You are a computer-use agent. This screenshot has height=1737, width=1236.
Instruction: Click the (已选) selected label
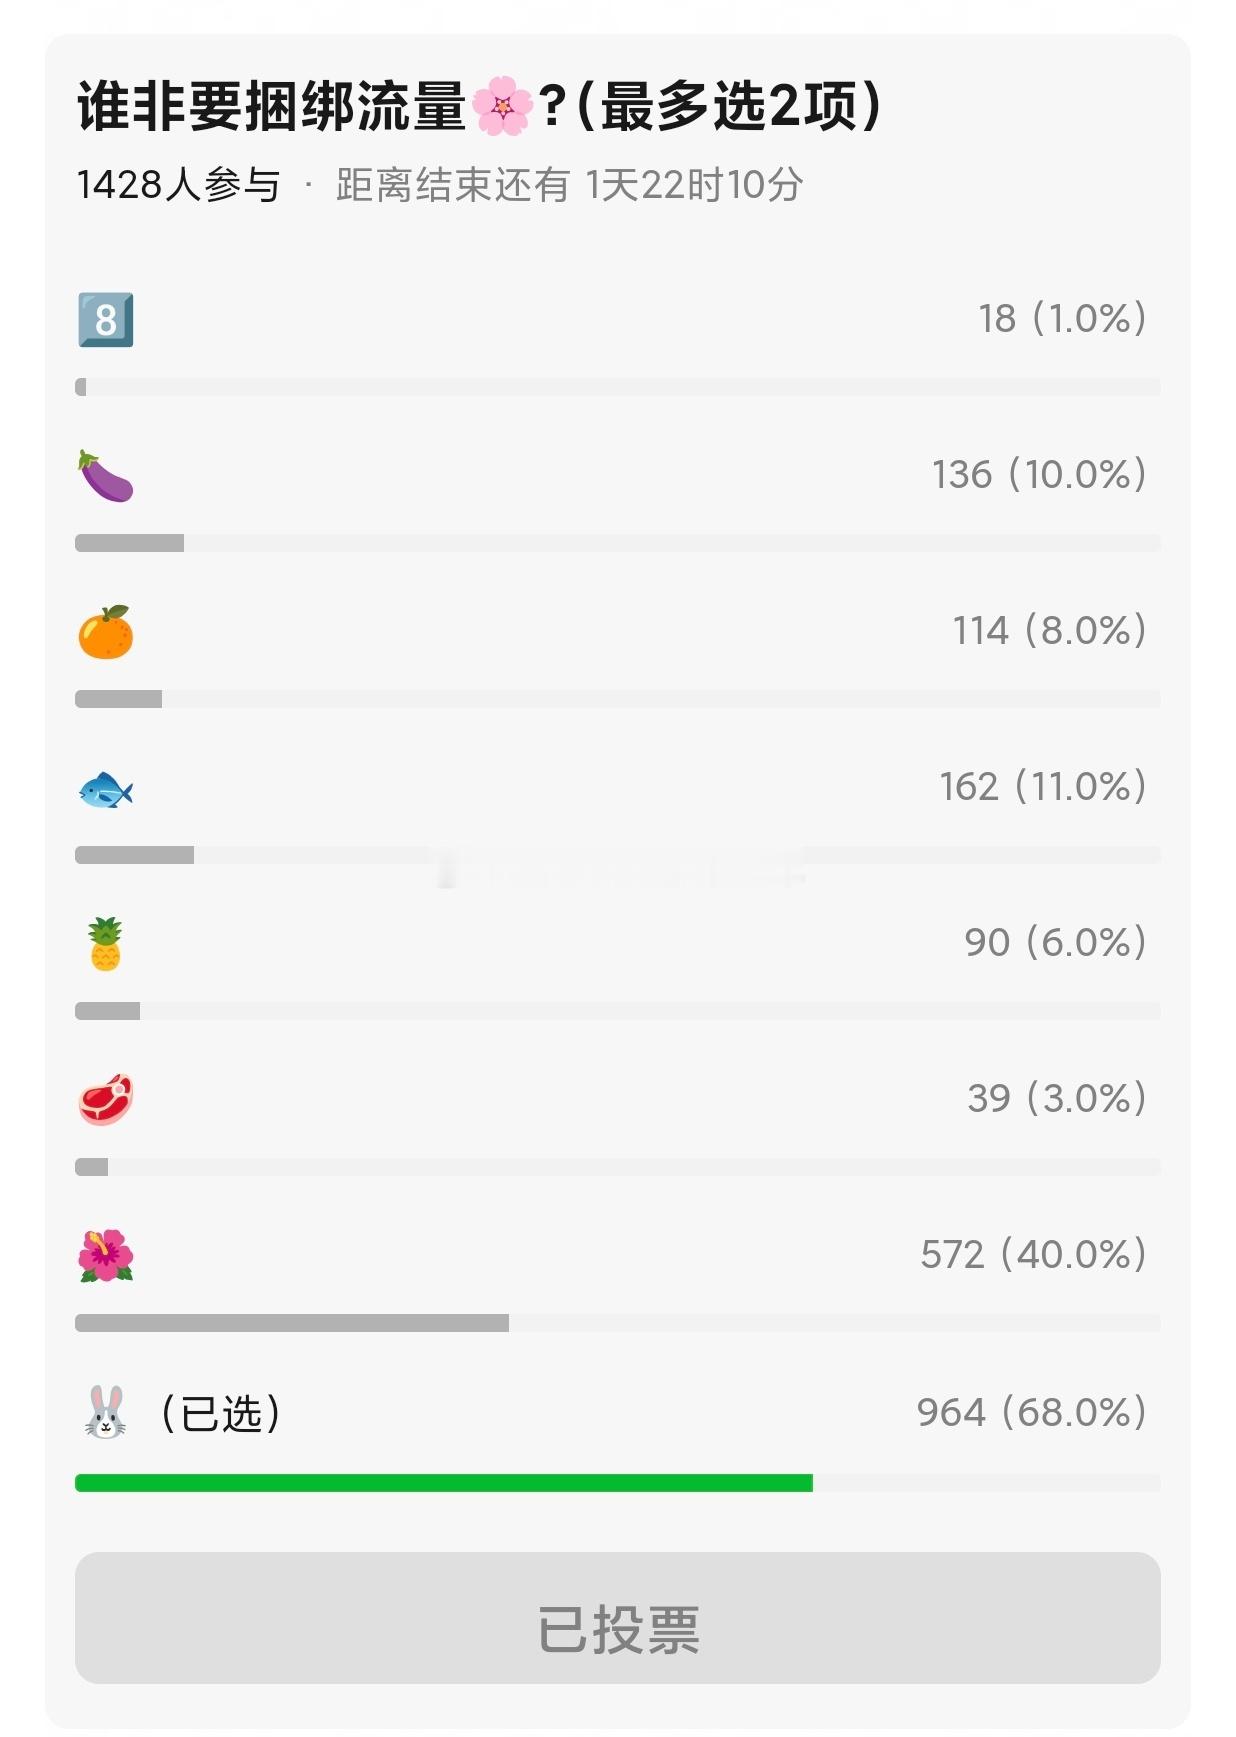(221, 1413)
